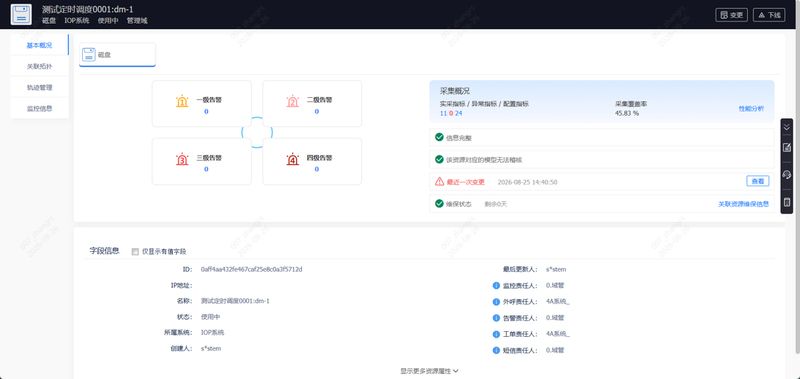Click the 状态 field value 使用中
The image size is (800, 379).
[x=211, y=317]
